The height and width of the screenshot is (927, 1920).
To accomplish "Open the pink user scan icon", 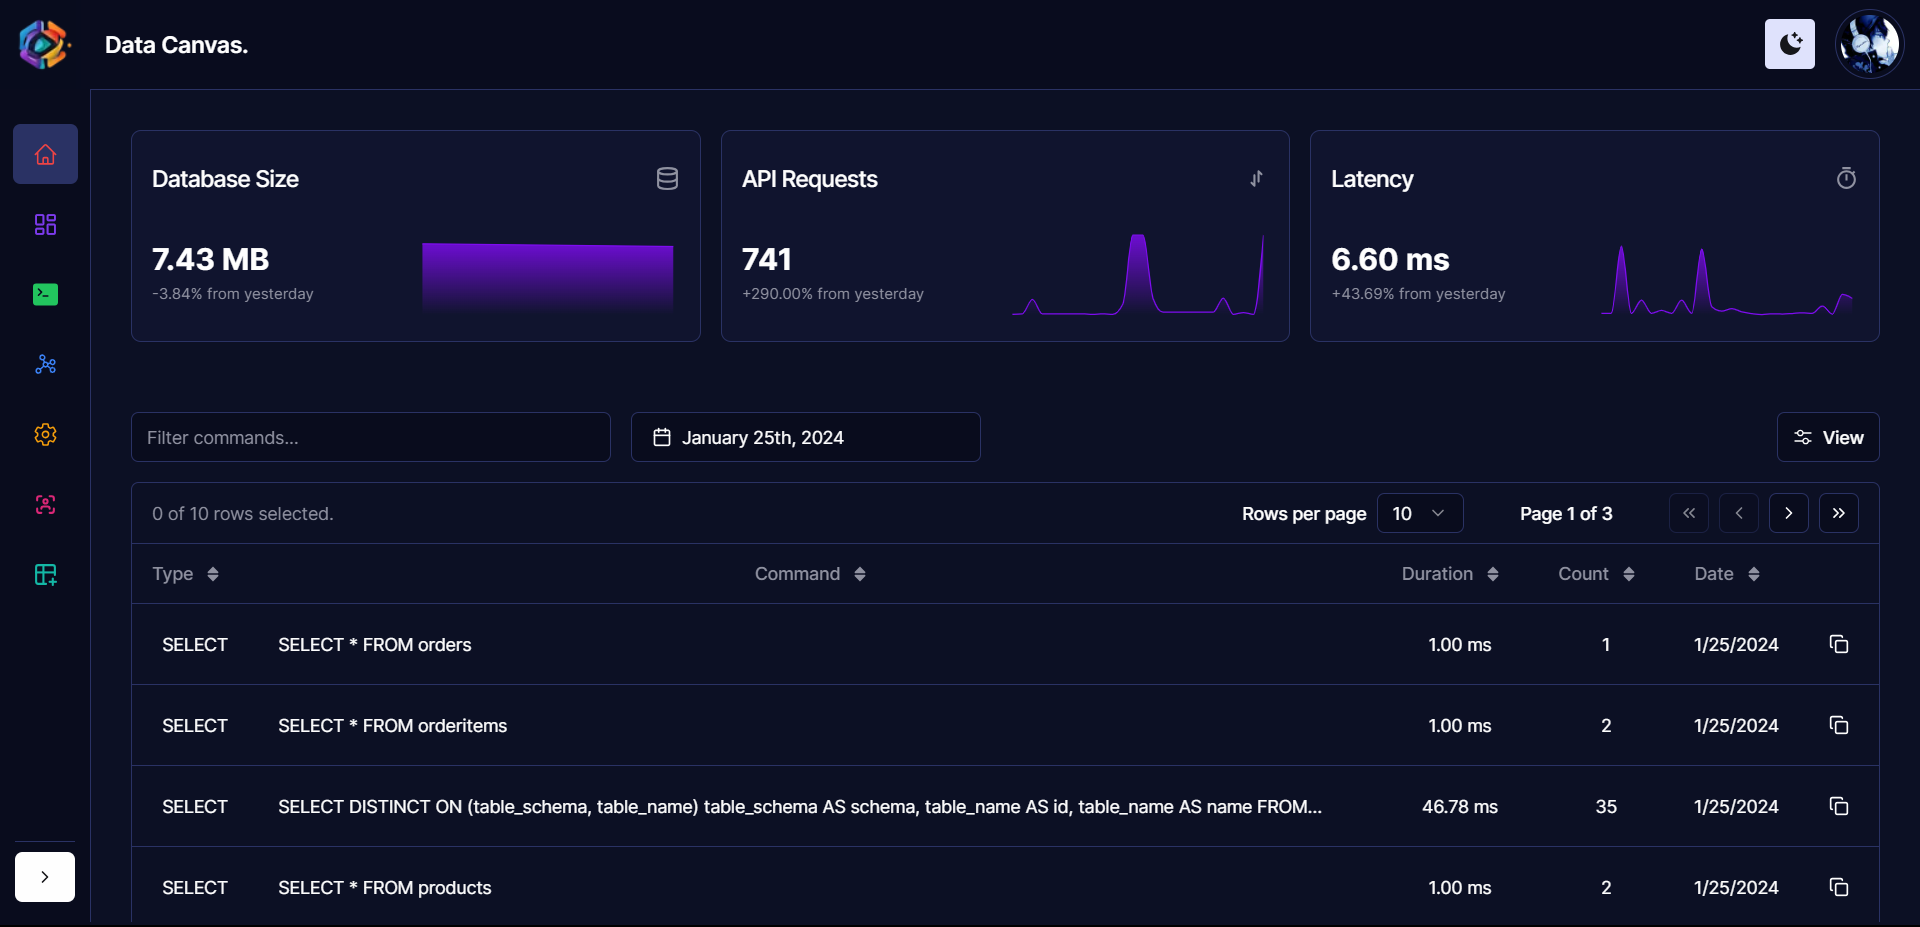I will pyautogui.click(x=45, y=504).
